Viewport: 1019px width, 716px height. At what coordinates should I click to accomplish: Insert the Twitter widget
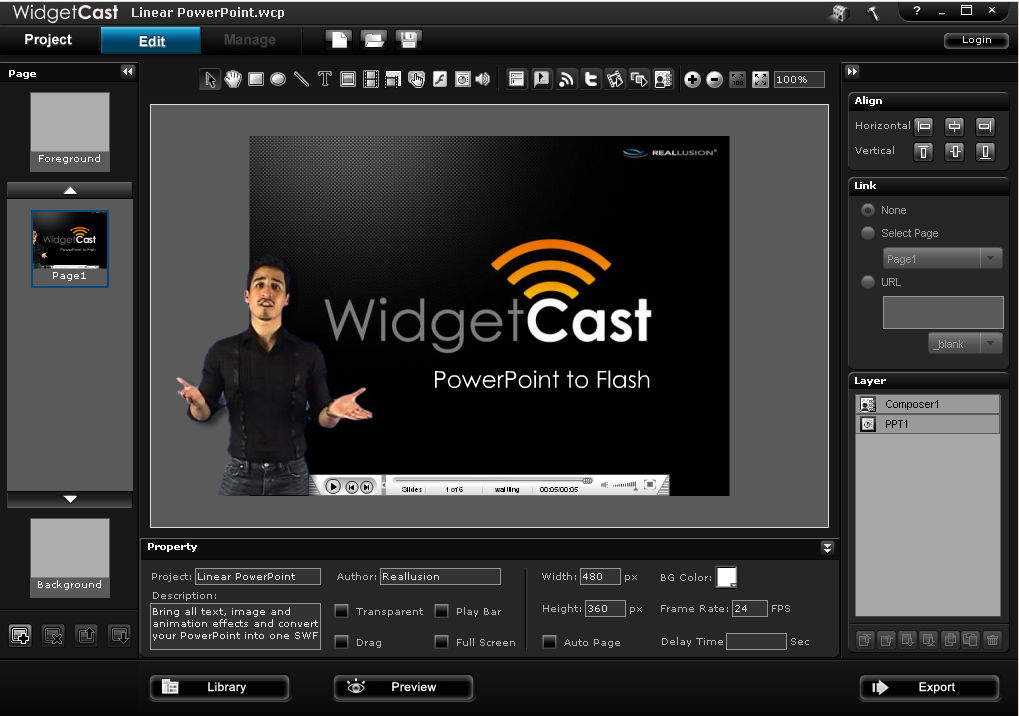click(x=590, y=80)
